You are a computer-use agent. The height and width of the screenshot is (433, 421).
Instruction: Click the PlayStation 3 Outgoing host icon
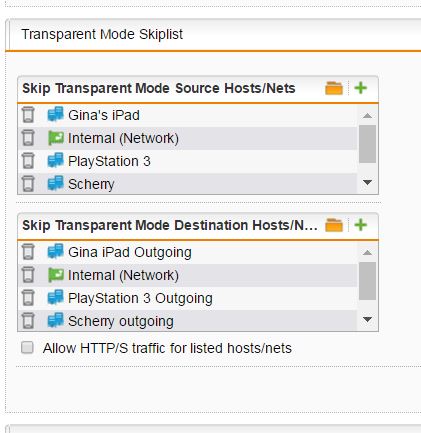55,297
